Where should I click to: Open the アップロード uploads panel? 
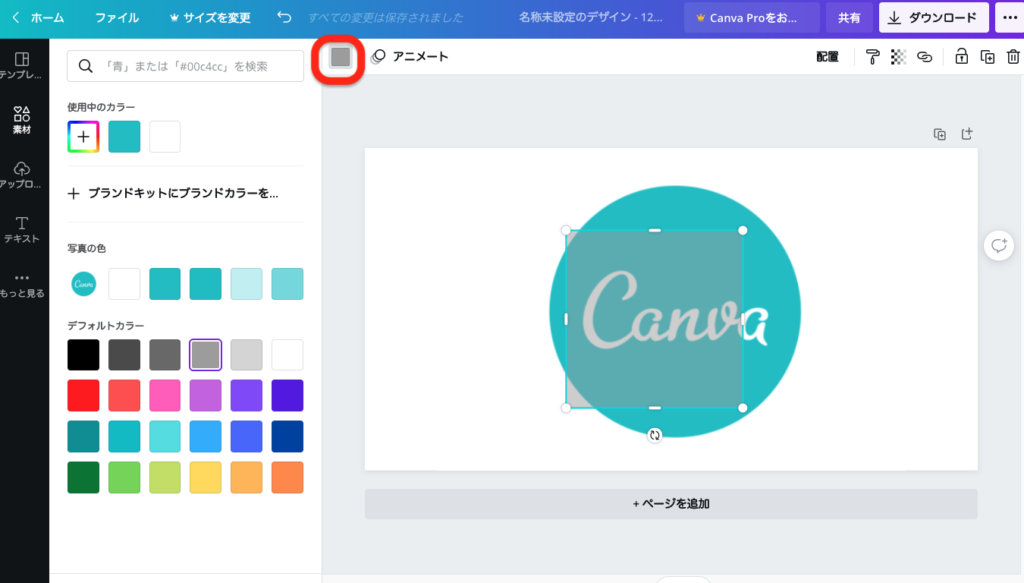[x=22, y=175]
